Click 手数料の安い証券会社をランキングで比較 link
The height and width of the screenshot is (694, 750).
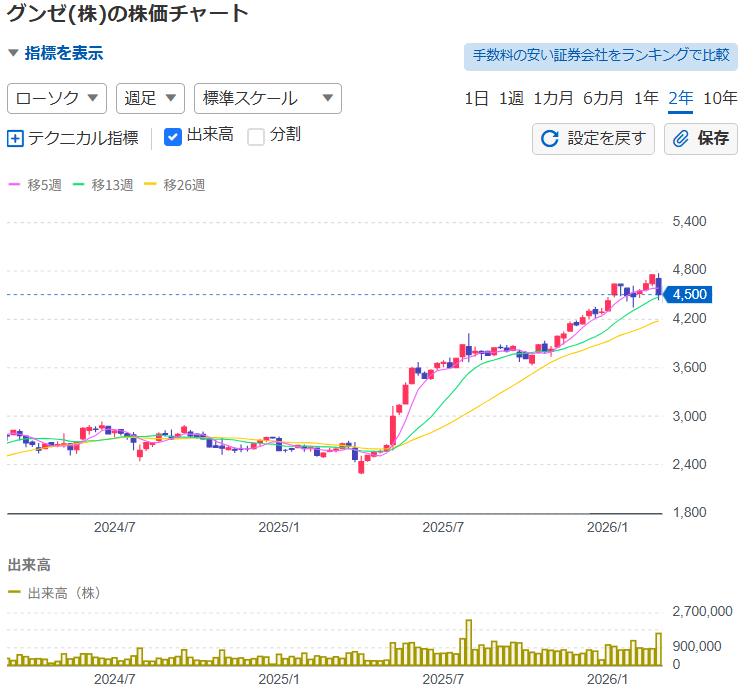(x=600, y=56)
